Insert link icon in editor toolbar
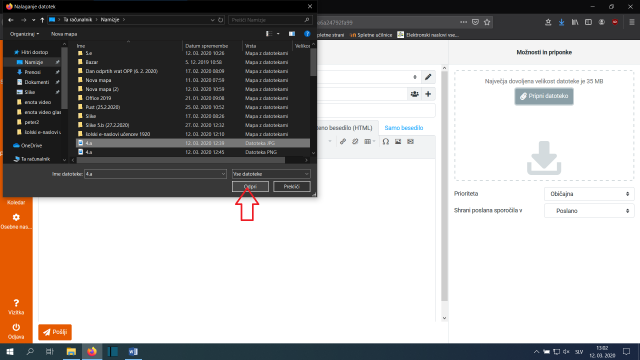This screenshot has width=640, height=360. click(x=343, y=141)
